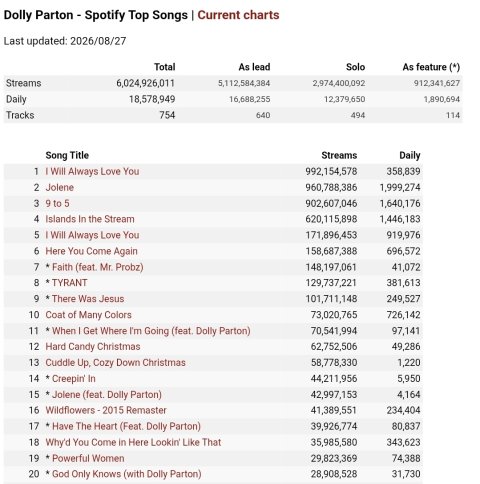The width and height of the screenshot is (480, 484).
Task: Select Hard Candy Christmas link
Action: 93,347
